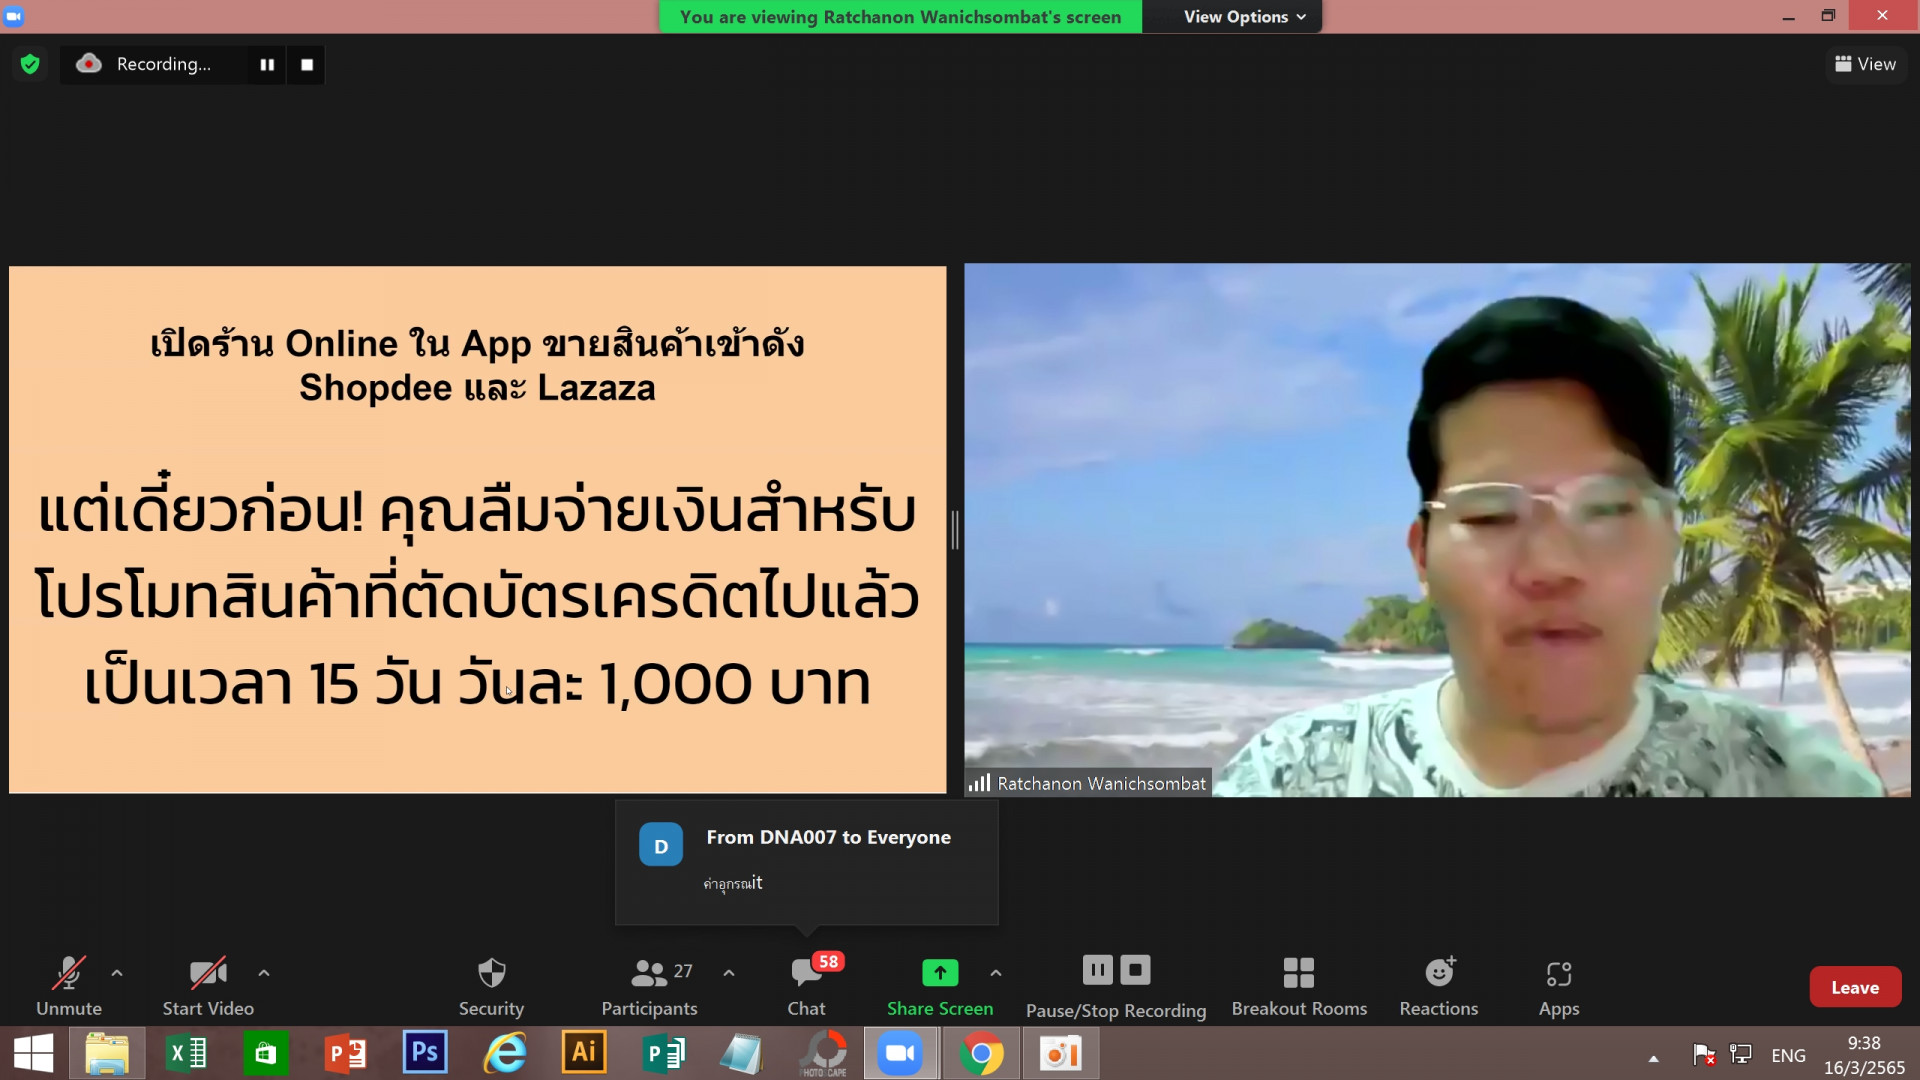Image resolution: width=1920 pixels, height=1080 pixels.
Task: Open the notepad-style taskbar app
Action: coord(742,1054)
